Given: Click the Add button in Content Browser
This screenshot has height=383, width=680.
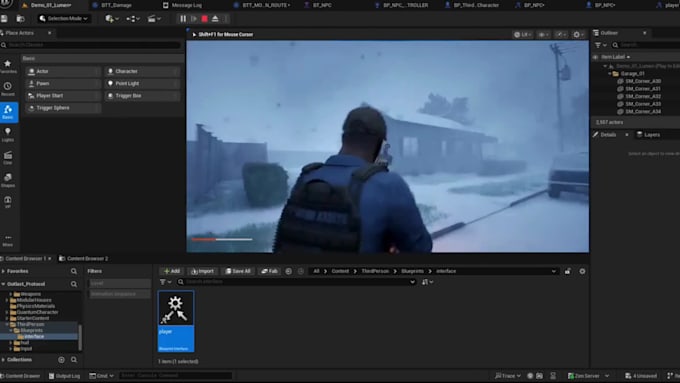Looking at the screenshot, I should click(172, 271).
